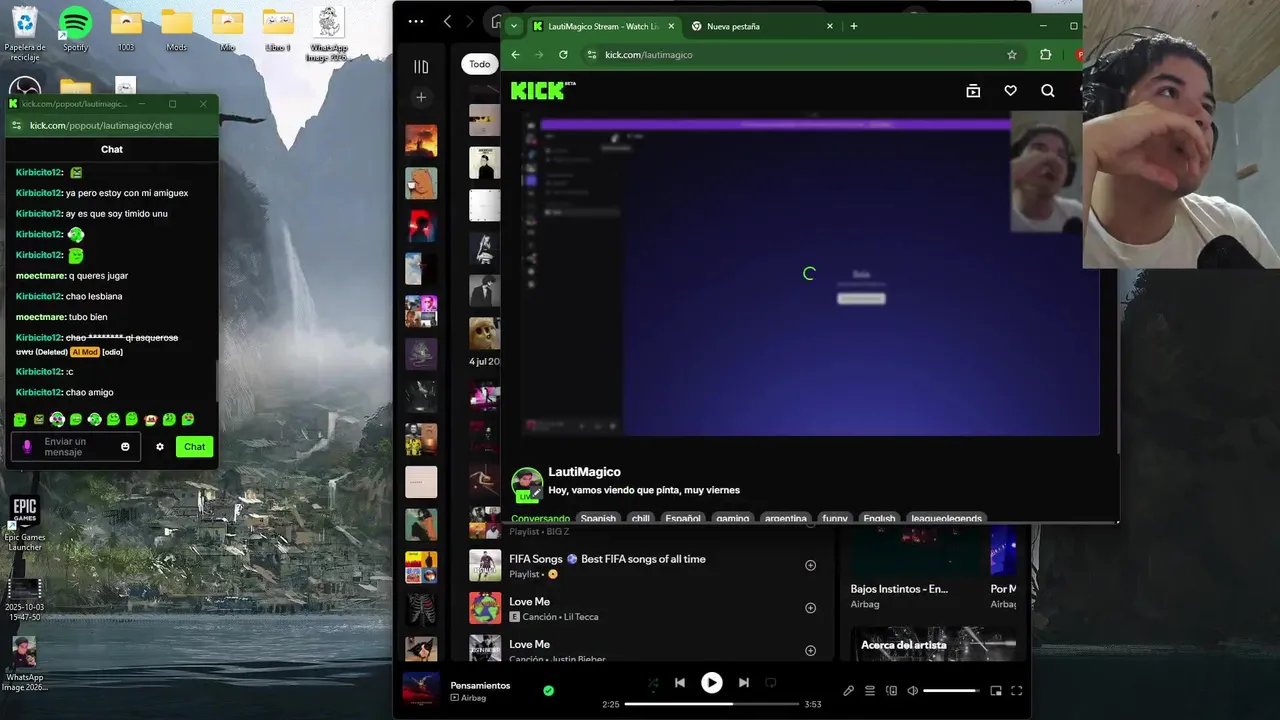Select the argentina tag on Kick stream
This screenshot has height=720, width=1280.
click(785, 518)
